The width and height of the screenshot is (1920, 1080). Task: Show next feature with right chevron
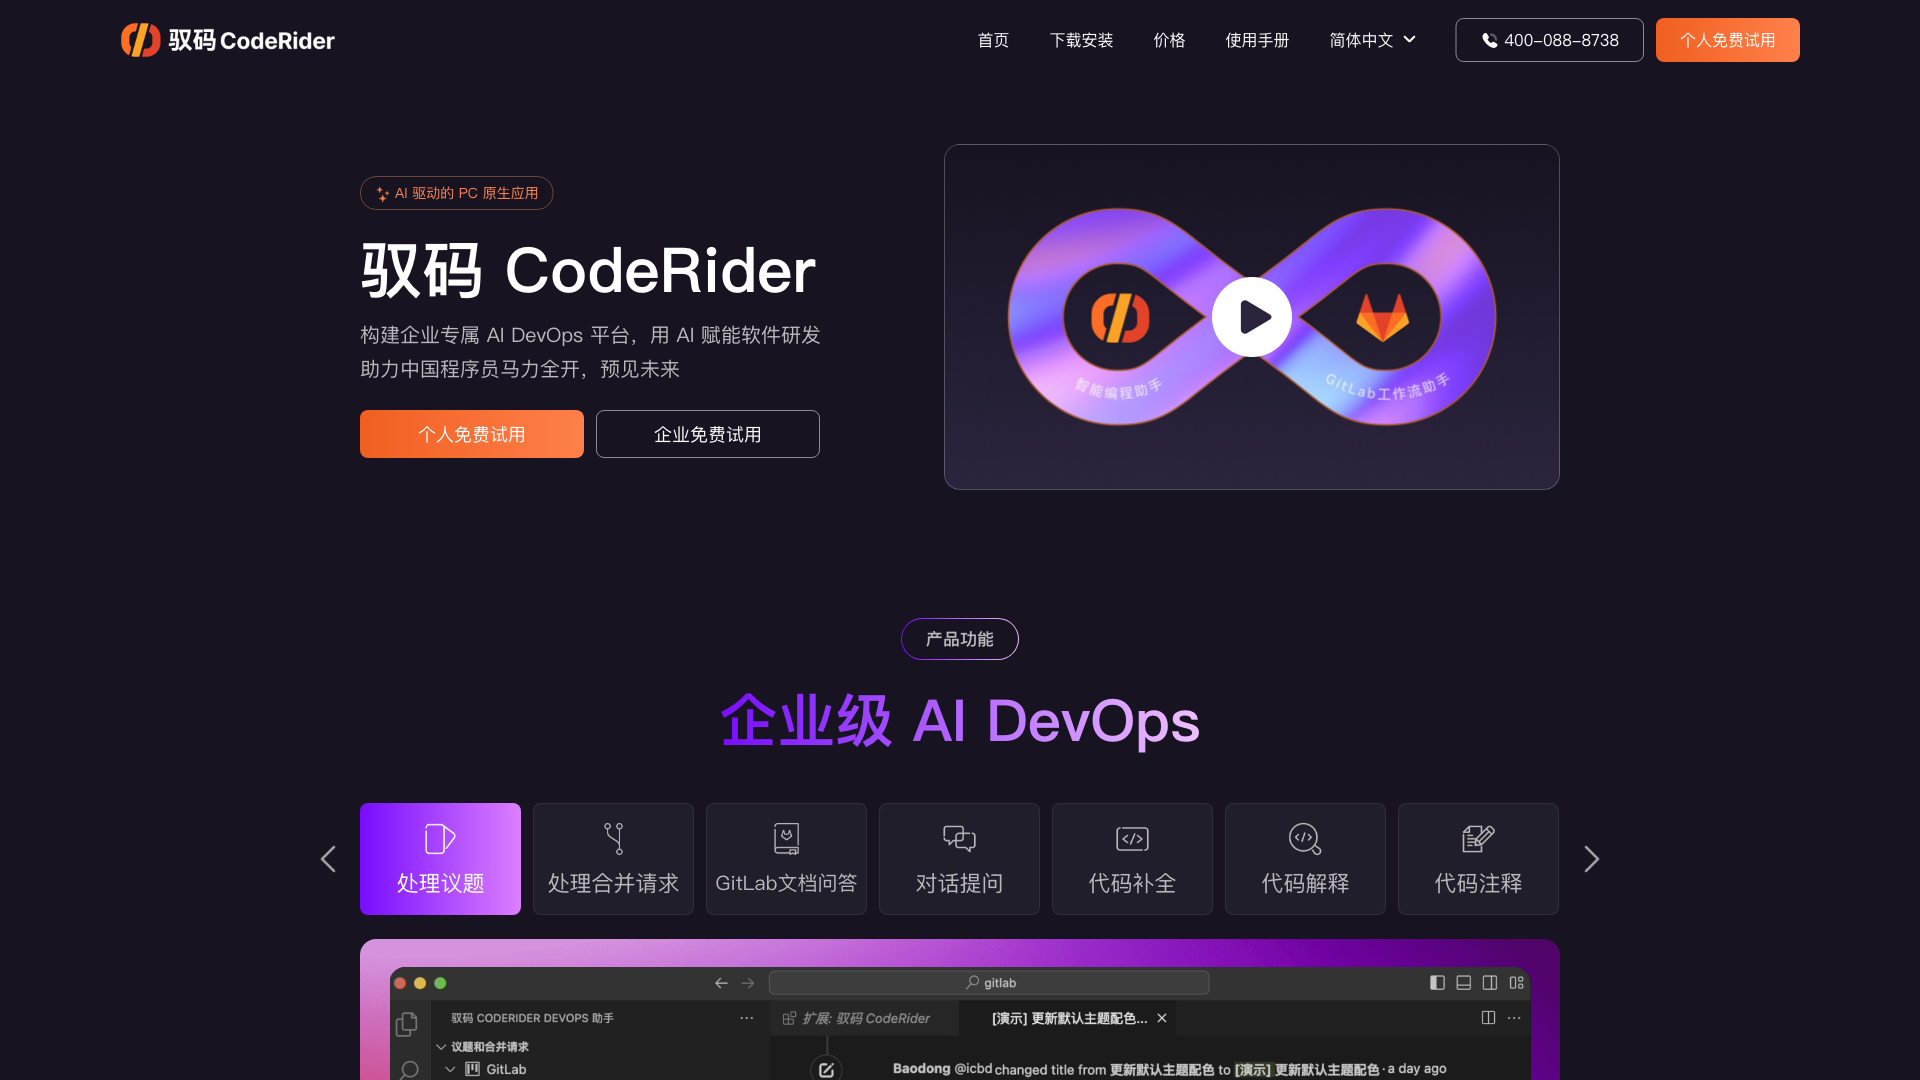[x=1591, y=859]
